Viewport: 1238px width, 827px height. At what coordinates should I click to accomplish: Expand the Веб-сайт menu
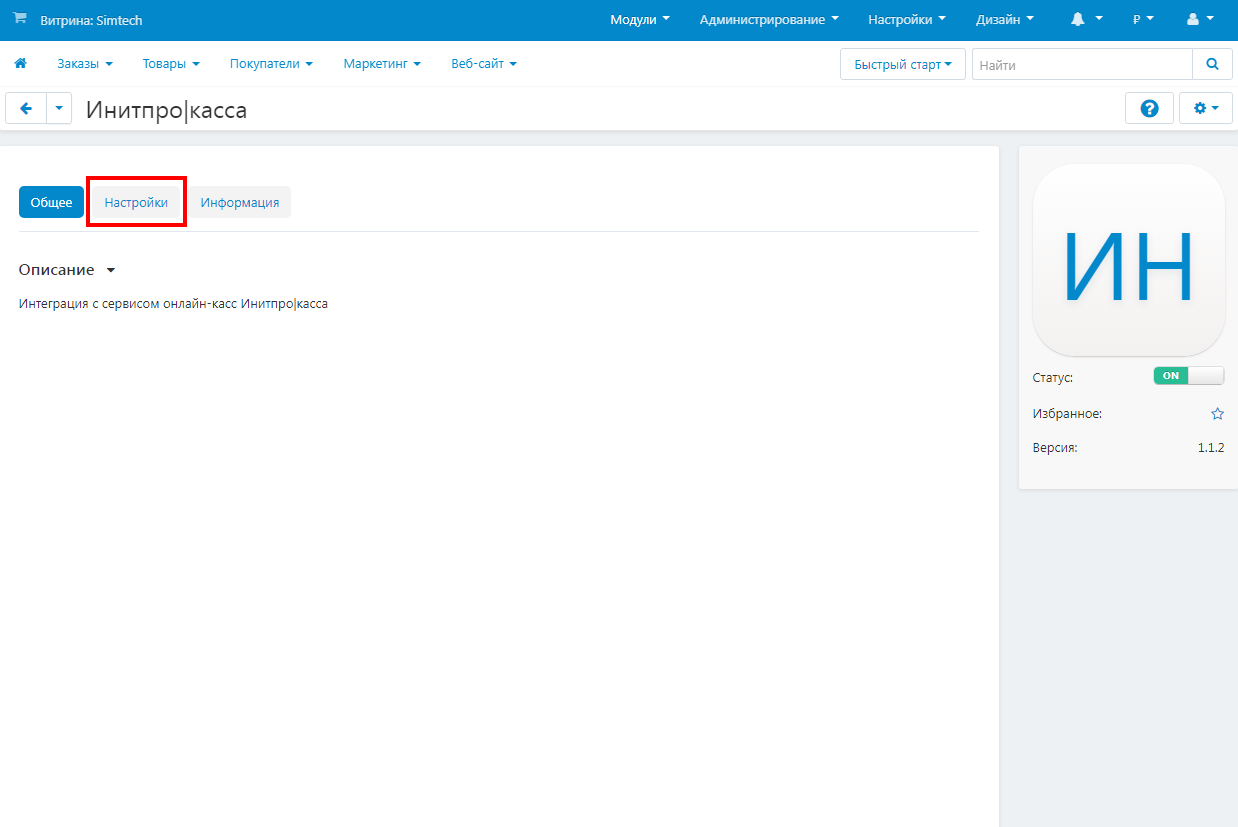pyautogui.click(x=484, y=64)
